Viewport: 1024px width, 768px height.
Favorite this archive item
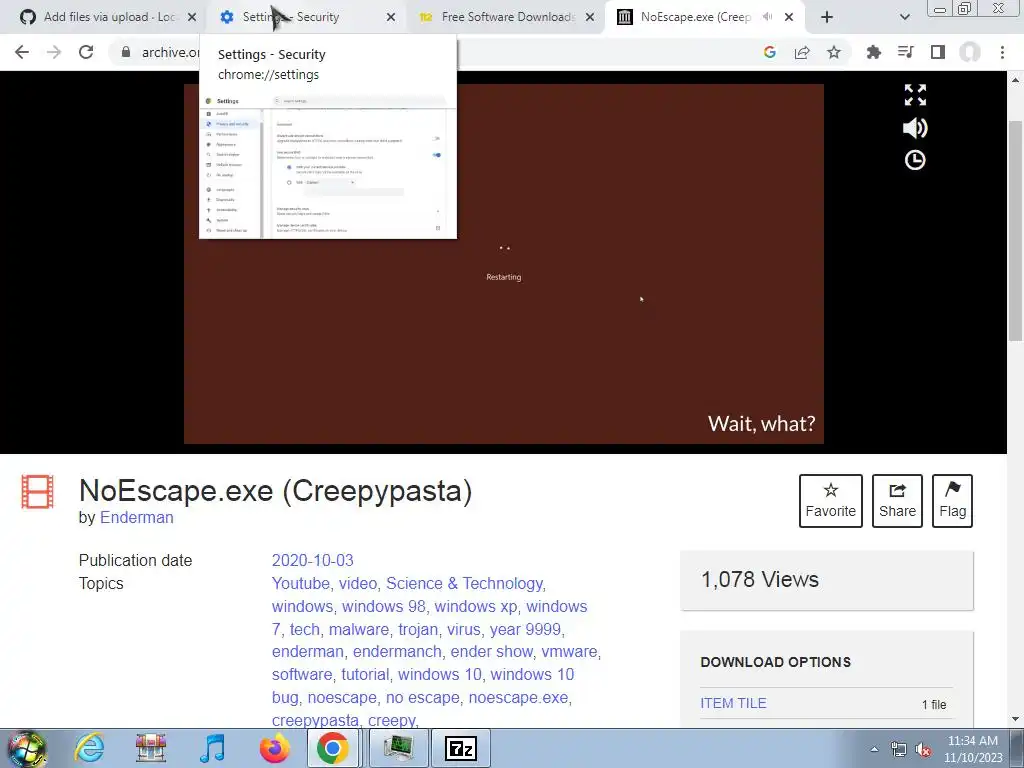click(831, 501)
